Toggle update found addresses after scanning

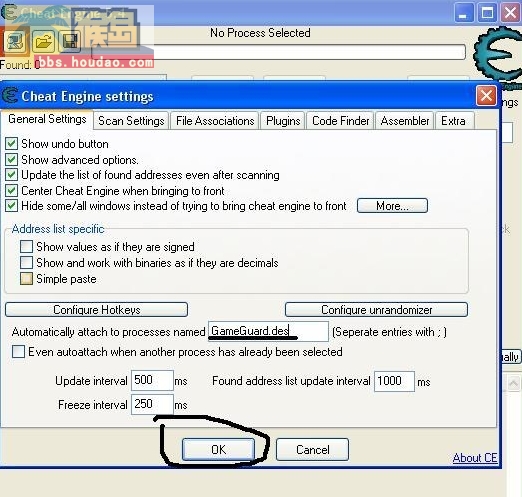(x=11, y=175)
